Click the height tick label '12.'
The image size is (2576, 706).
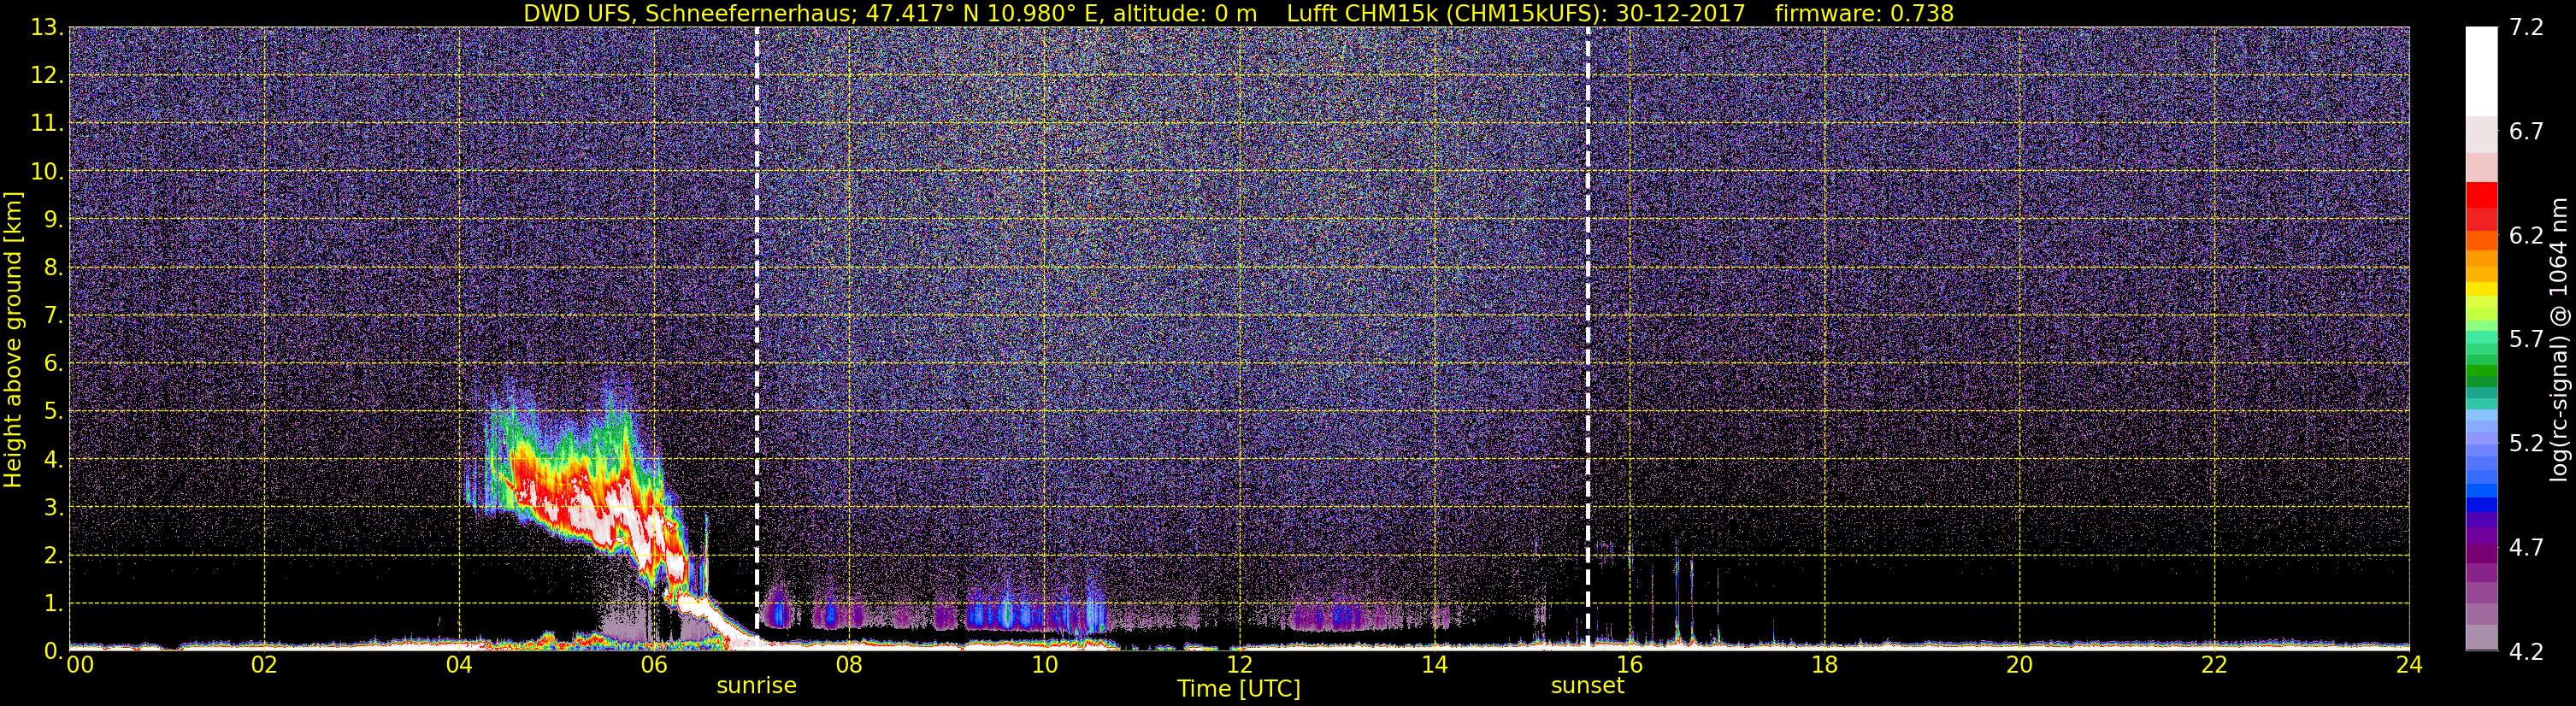click(47, 75)
